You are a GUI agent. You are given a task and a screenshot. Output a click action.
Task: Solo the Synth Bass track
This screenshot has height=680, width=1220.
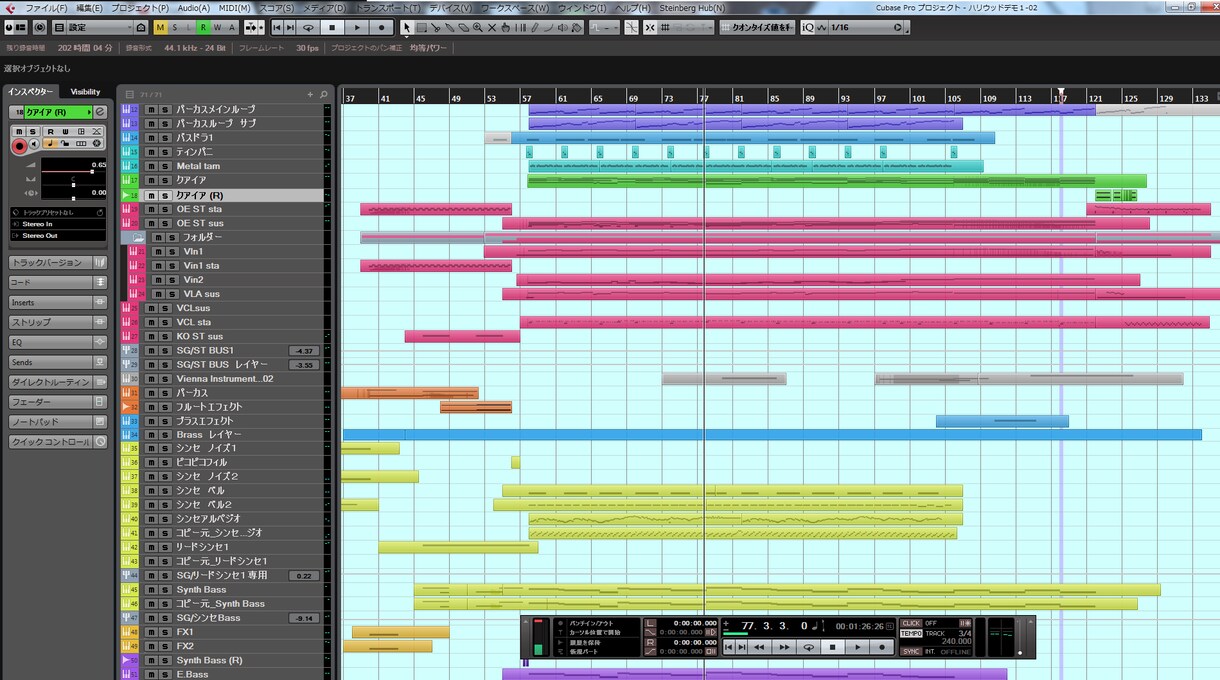[x=165, y=590]
